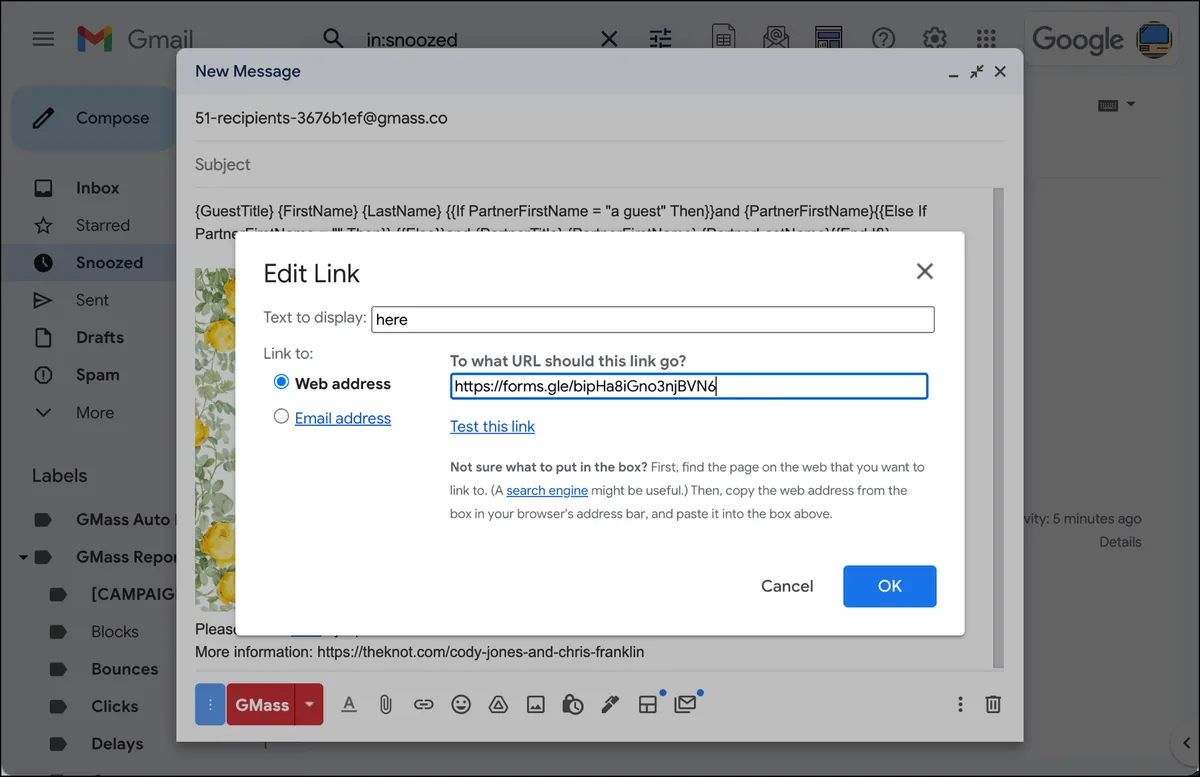Click the envelope icon with blue dot in compose toolbar
Screen dimensions: 1200x777
click(685, 704)
